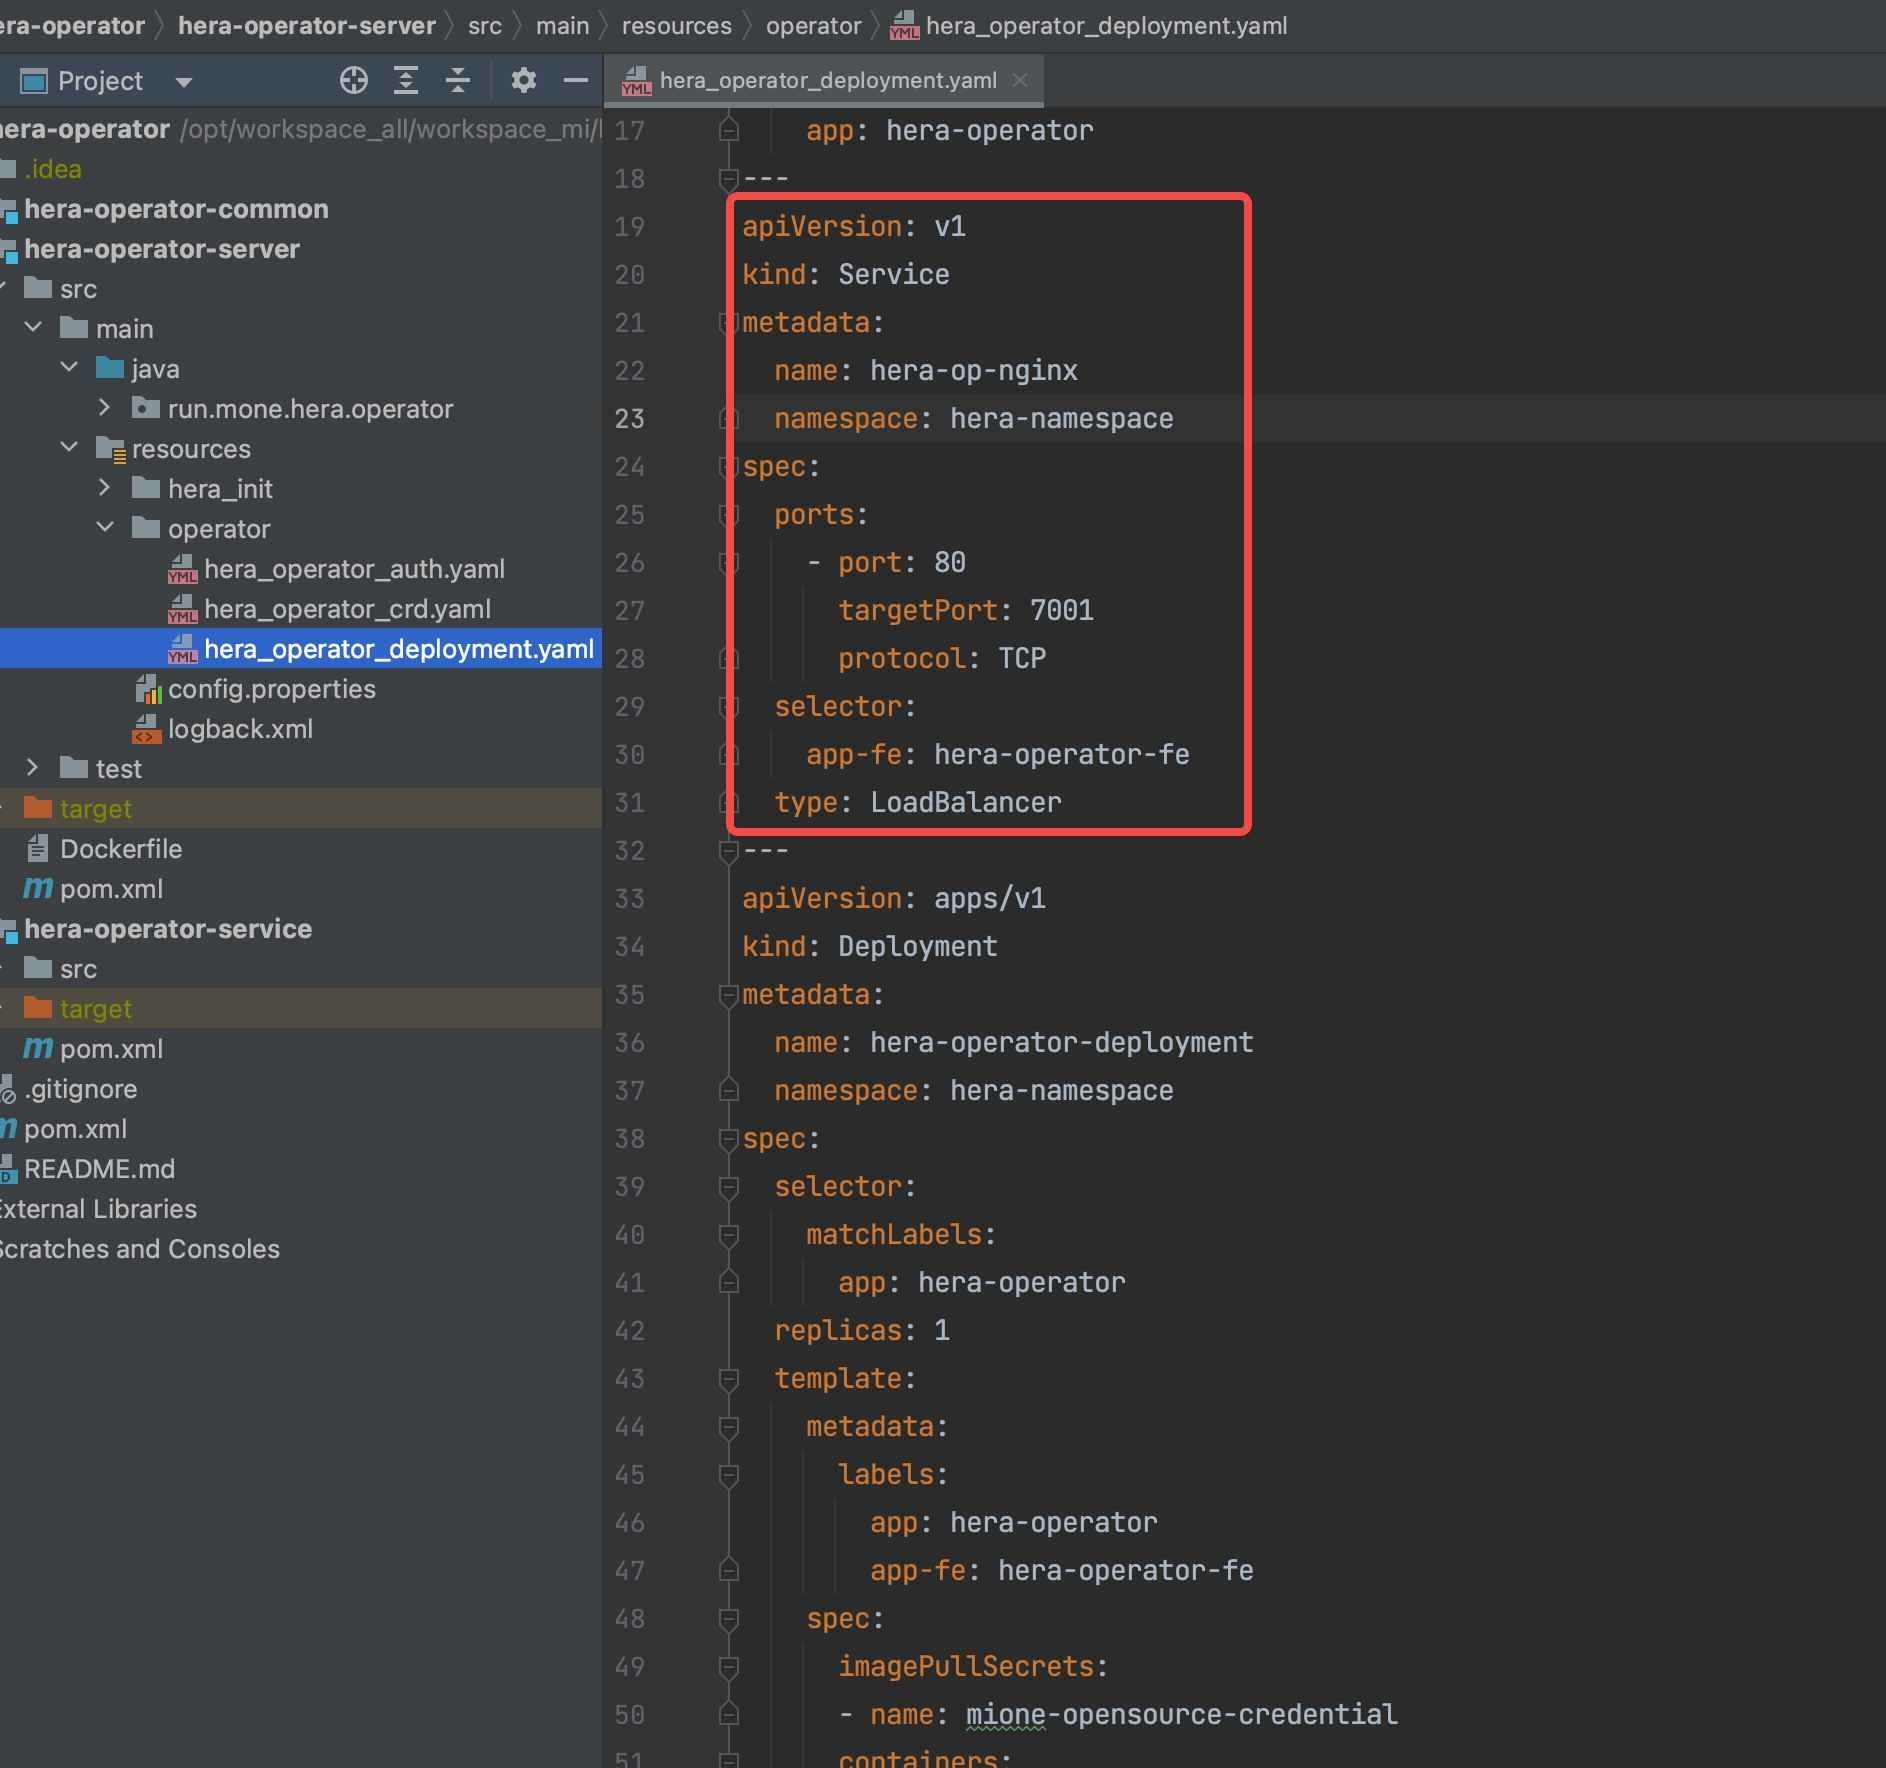Click YML icon of hera_operator_crd.yaml
Image resolution: width=1886 pixels, height=1768 pixels.
pos(182,609)
